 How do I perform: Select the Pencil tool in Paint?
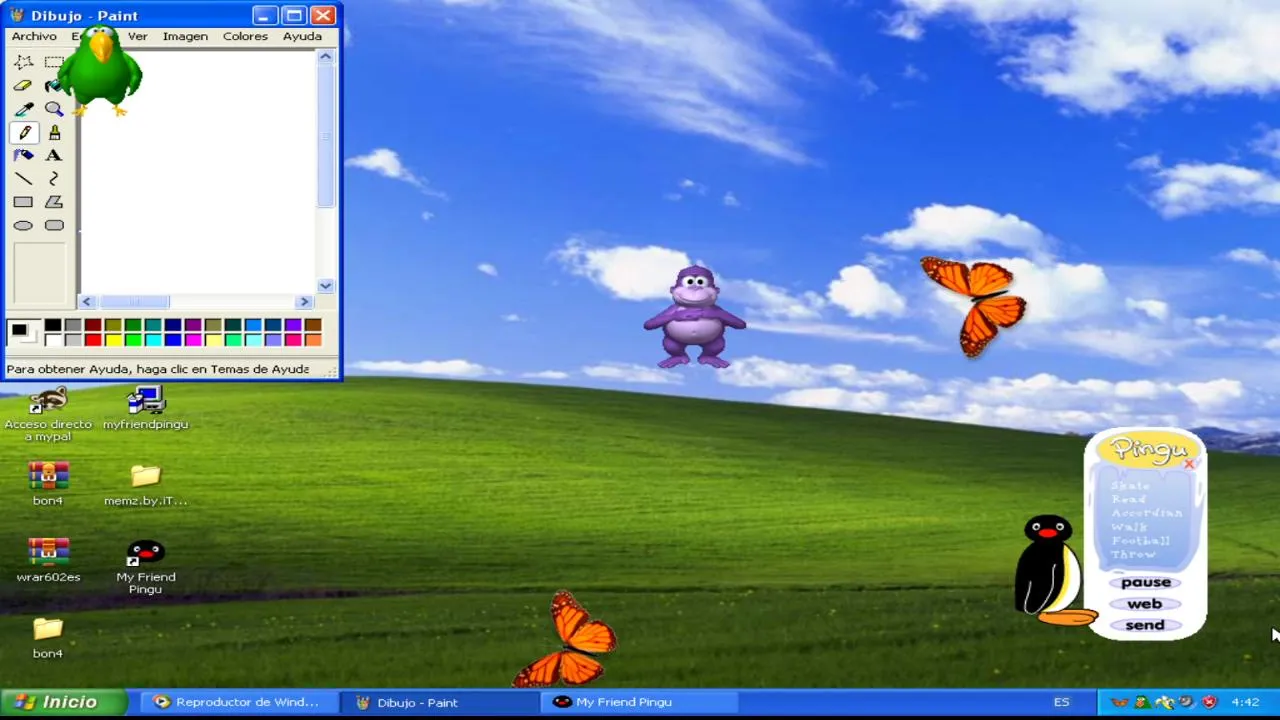(x=23, y=132)
